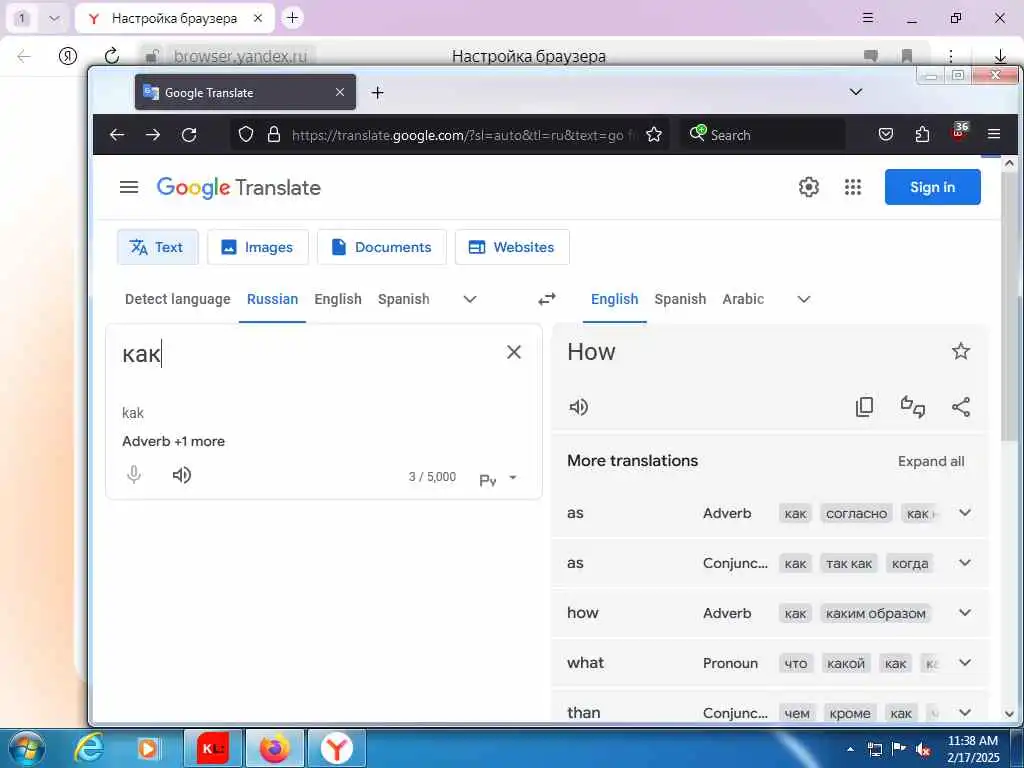Bookmark this page with address bar star
1024x768 pixels.
654,135
